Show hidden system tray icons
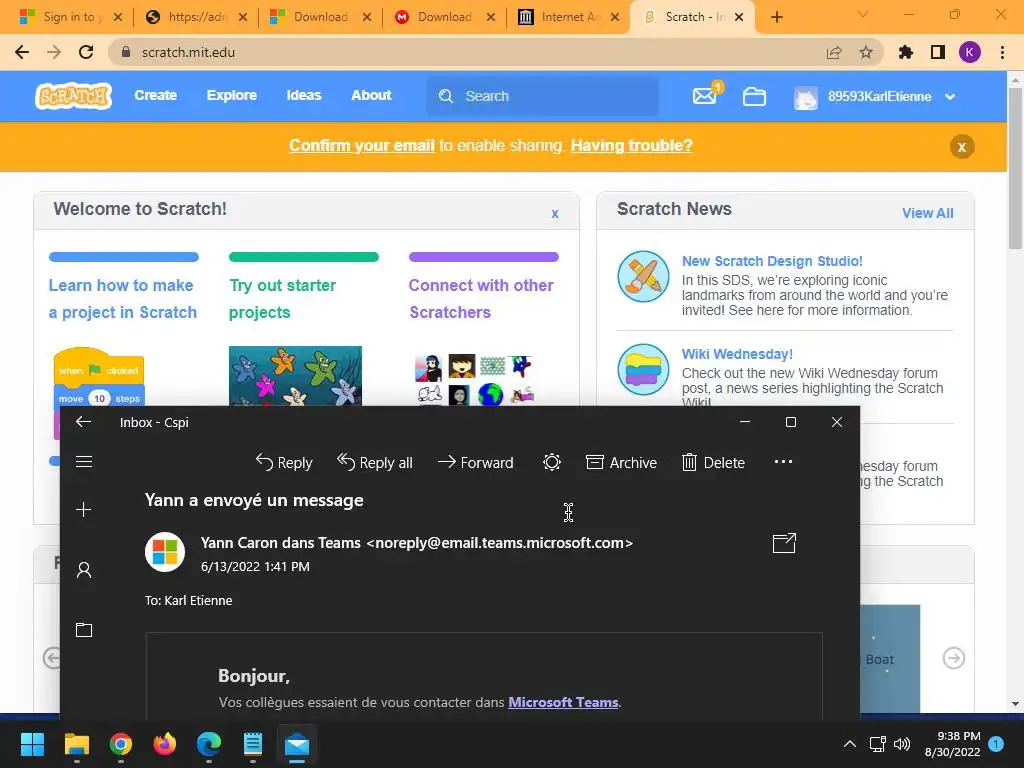The image size is (1024, 768). [850, 744]
